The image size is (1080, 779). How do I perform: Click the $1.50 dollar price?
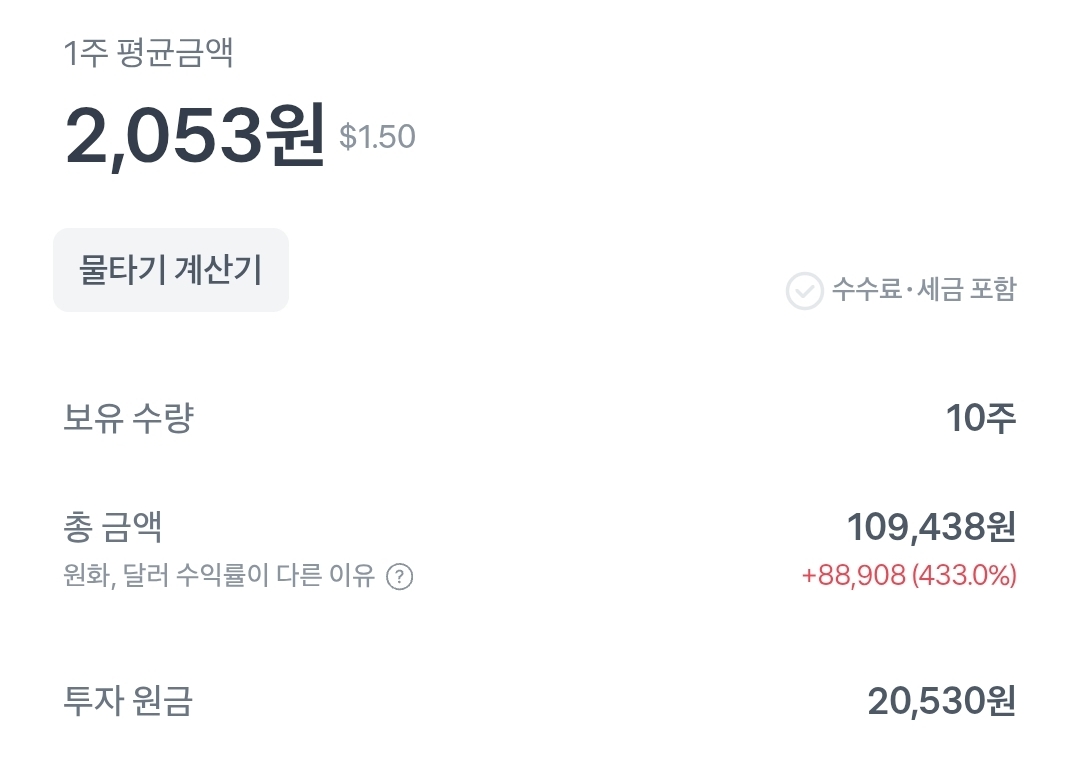point(377,137)
